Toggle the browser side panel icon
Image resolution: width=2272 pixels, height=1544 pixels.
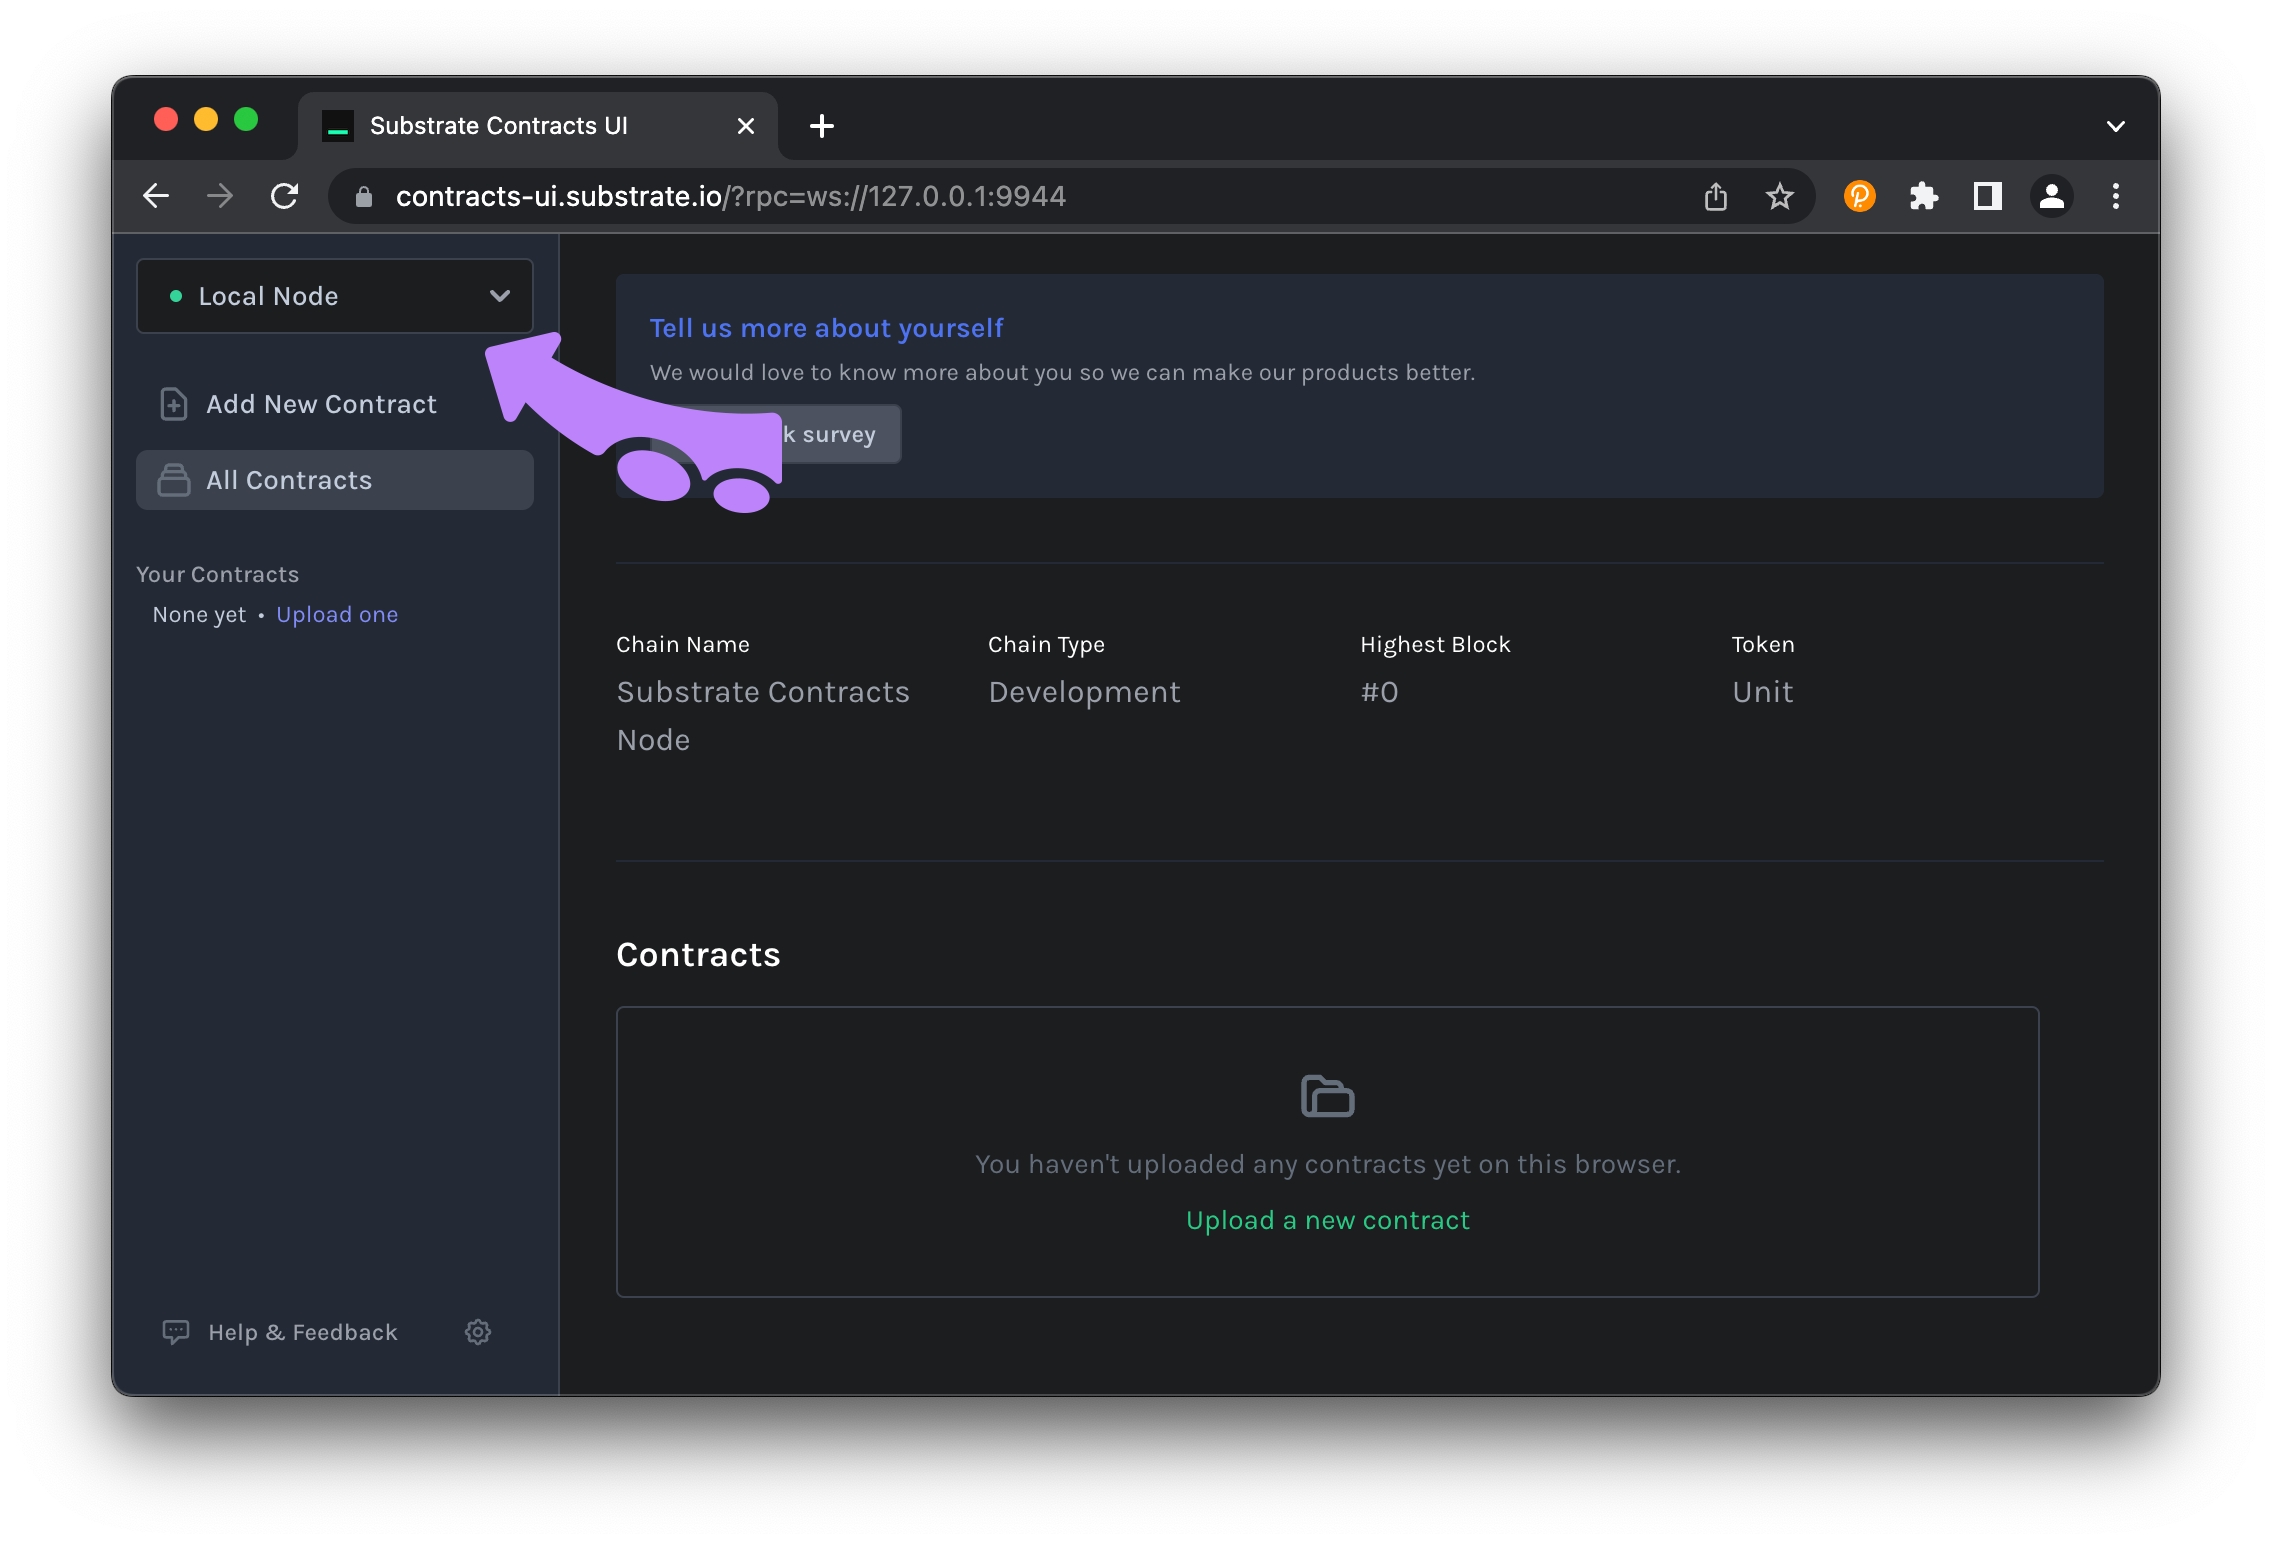pyautogui.click(x=1987, y=196)
